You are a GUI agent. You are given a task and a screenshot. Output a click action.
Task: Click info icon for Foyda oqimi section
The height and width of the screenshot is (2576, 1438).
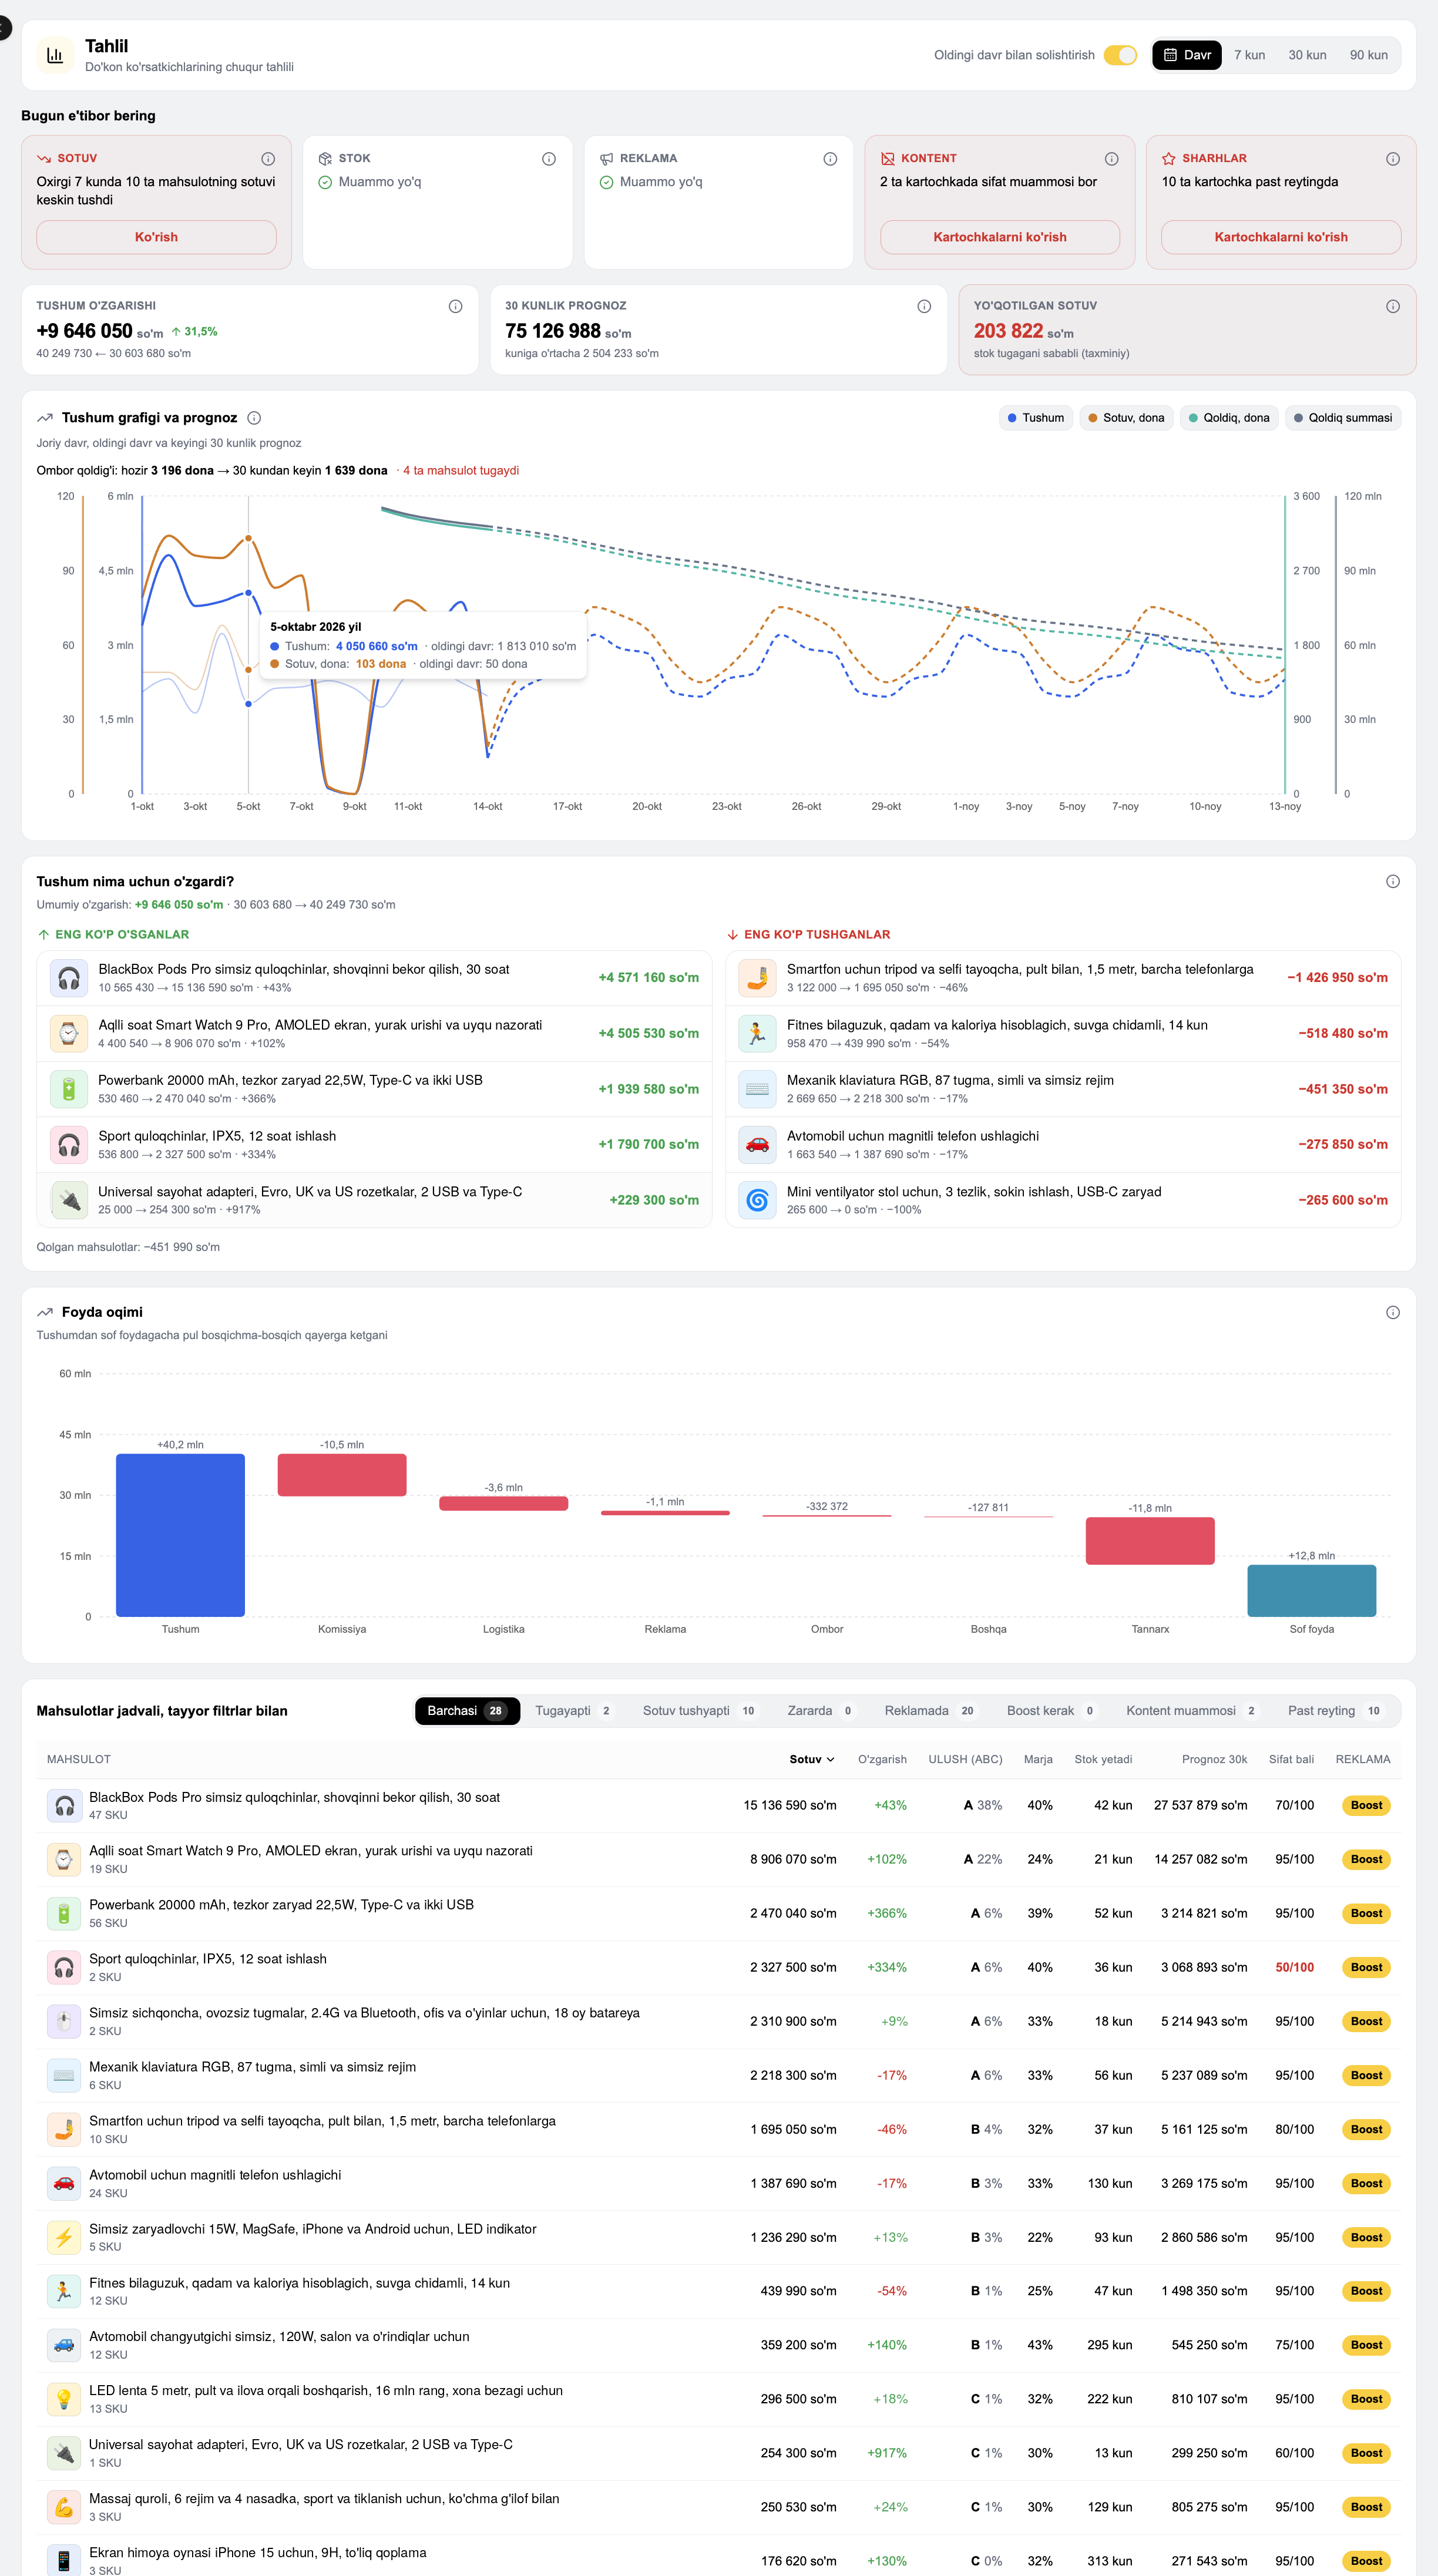pos(1393,1312)
